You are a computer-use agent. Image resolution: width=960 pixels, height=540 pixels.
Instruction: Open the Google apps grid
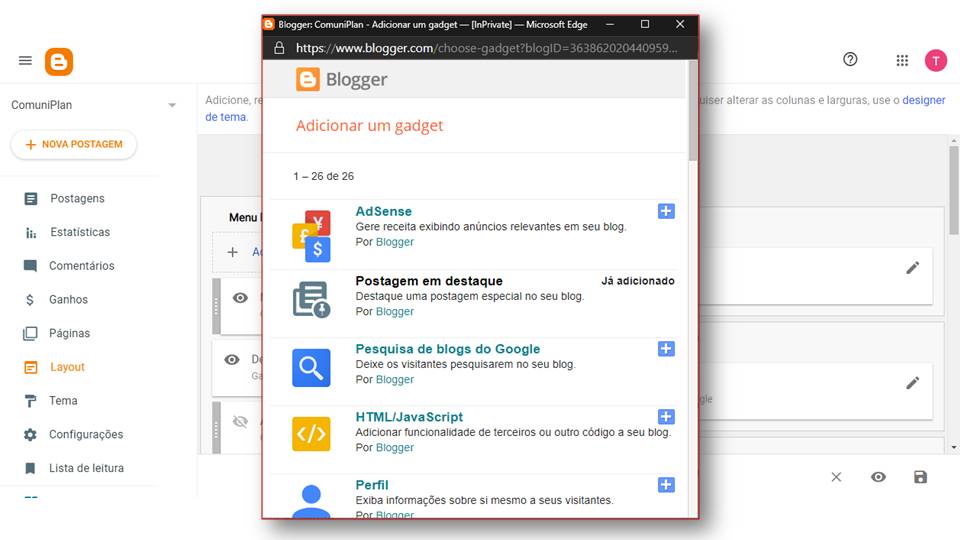coord(902,61)
